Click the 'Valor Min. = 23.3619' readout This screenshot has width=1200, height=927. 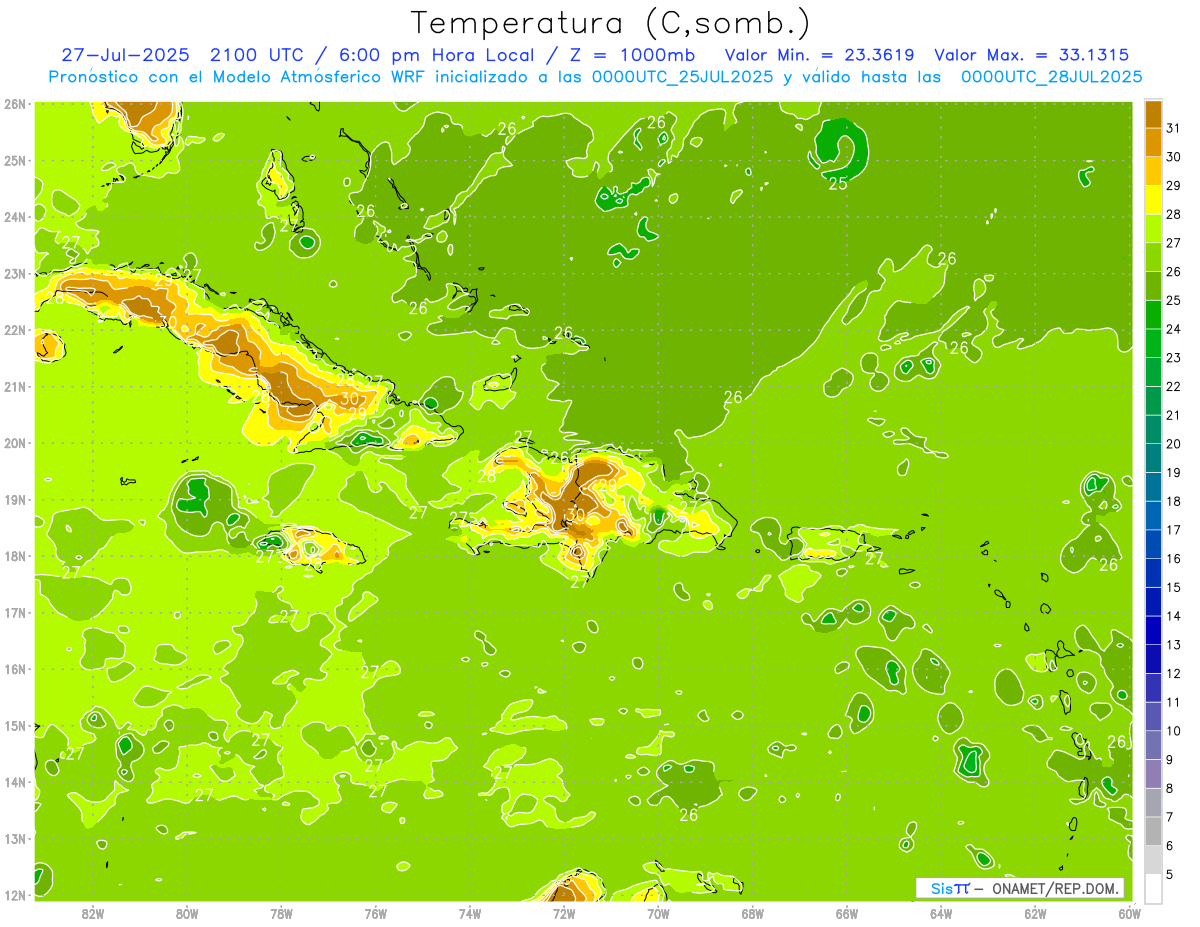coord(819,55)
